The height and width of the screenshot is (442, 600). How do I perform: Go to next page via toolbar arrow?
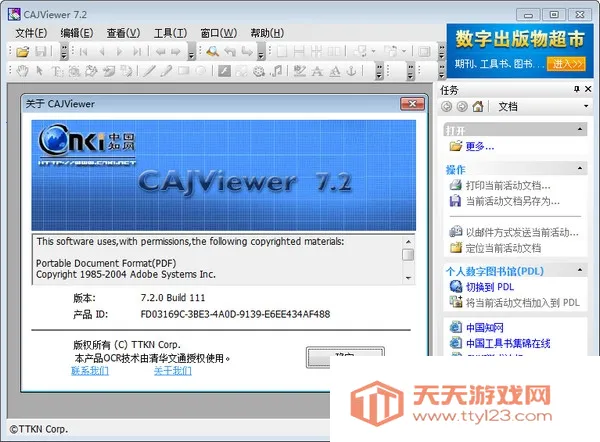click(x=119, y=51)
